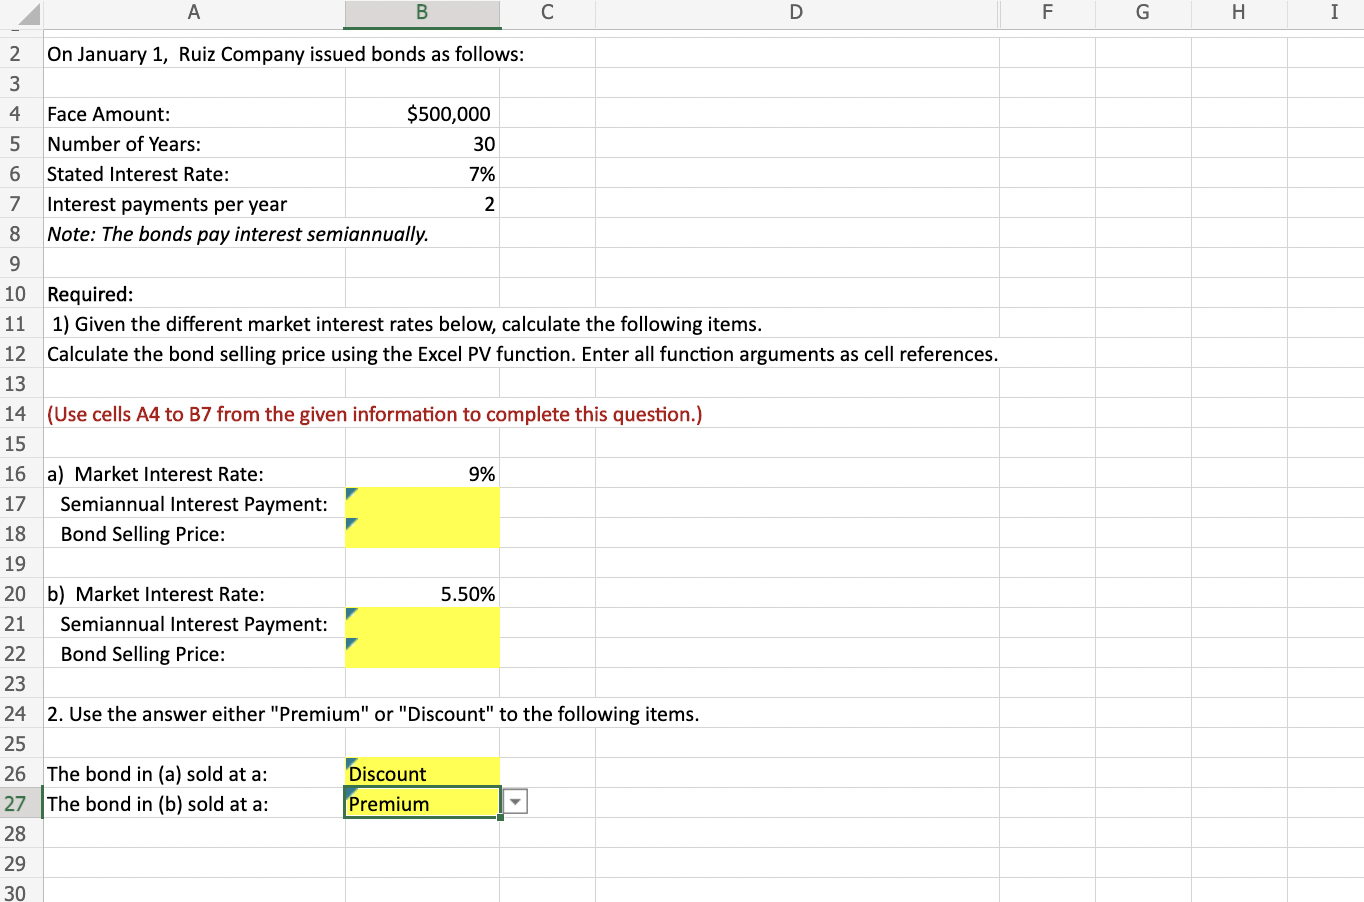Click the semiannually note in row 8
This screenshot has height=902, width=1364.
(238, 234)
